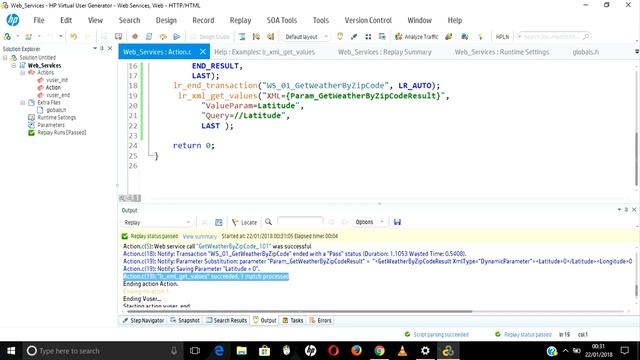The width and height of the screenshot is (640, 360).
Task: Click magnifier in Output panel toolbar
Action: [268, 222]
